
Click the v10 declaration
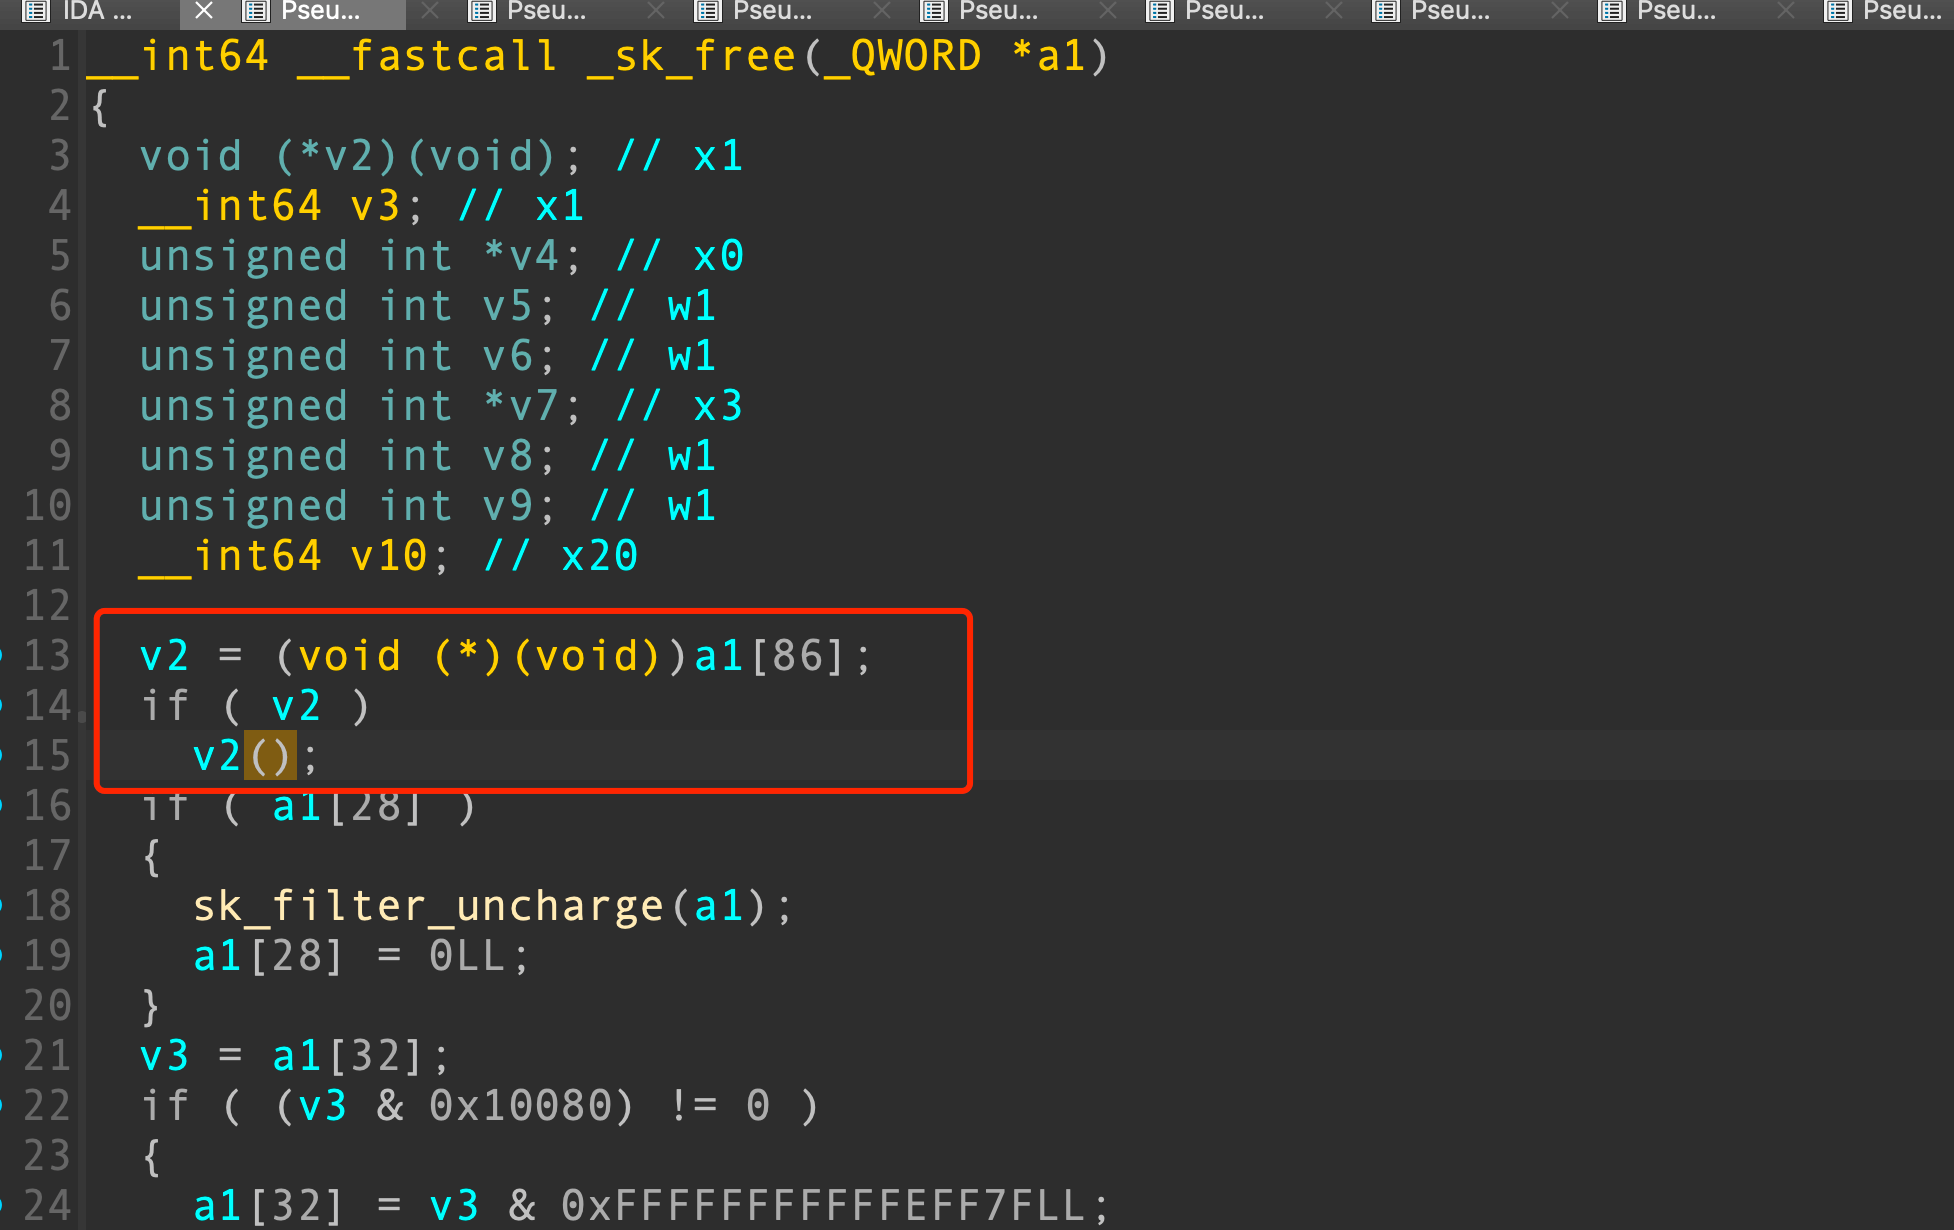294,556
